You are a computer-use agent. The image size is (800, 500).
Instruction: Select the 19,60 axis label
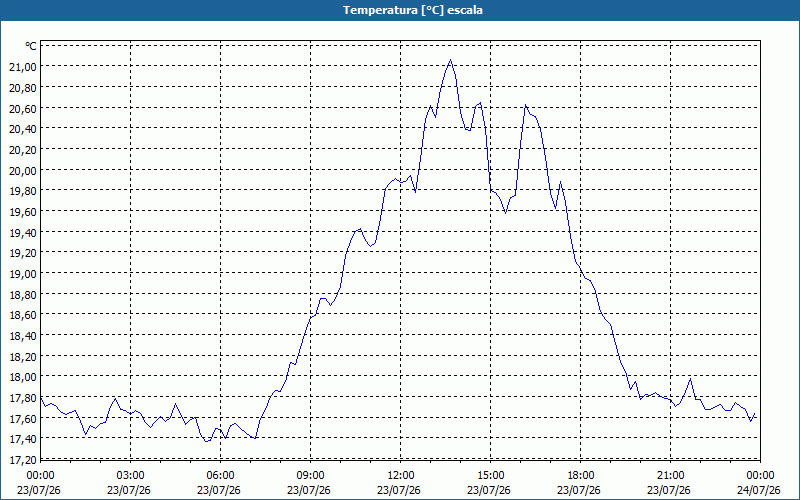click(x=23, y=212)
